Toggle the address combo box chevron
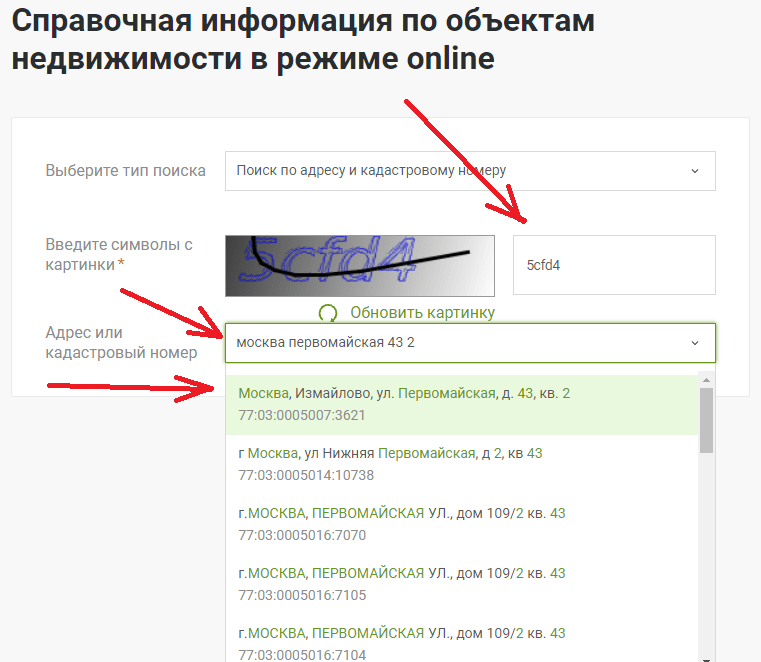761x662 pixels. click(x=695, y=343)
